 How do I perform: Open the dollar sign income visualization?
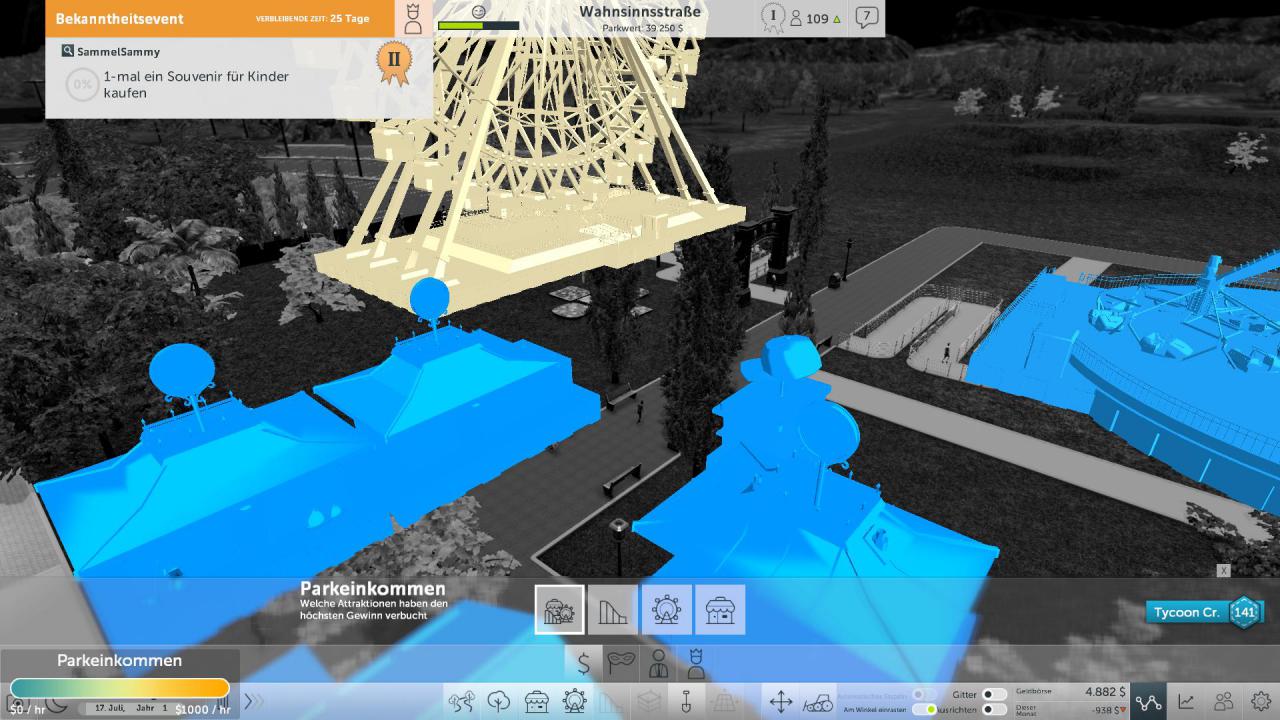(x=583, y=662)
